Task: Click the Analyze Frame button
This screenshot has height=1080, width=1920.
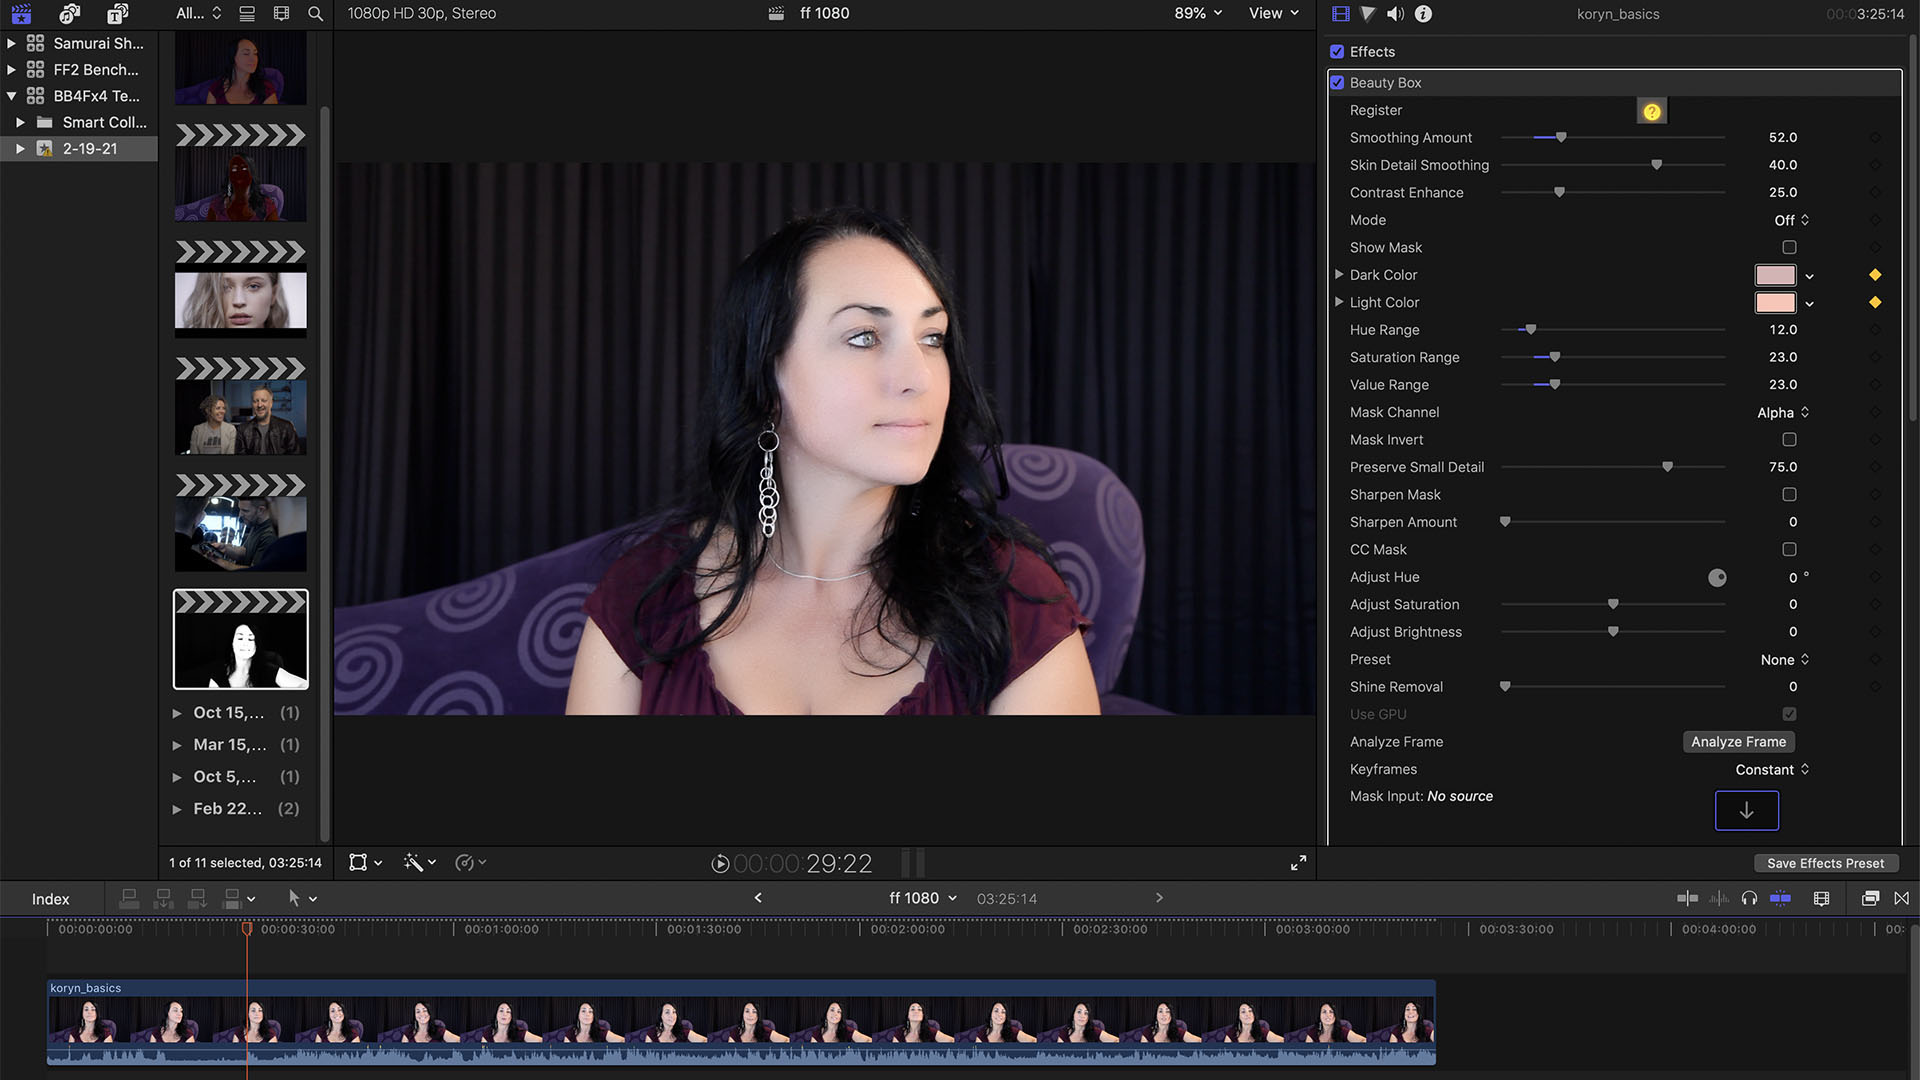Action: point(1738,742)
